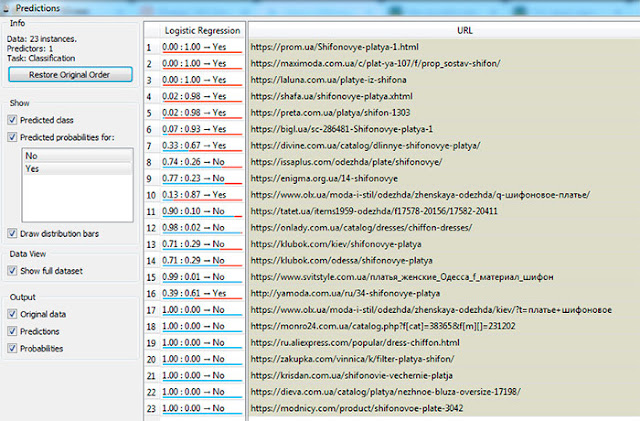Sort by the Logistic Regression column header
The height and width of the screenshot is (421, 640).
point(202,31)
